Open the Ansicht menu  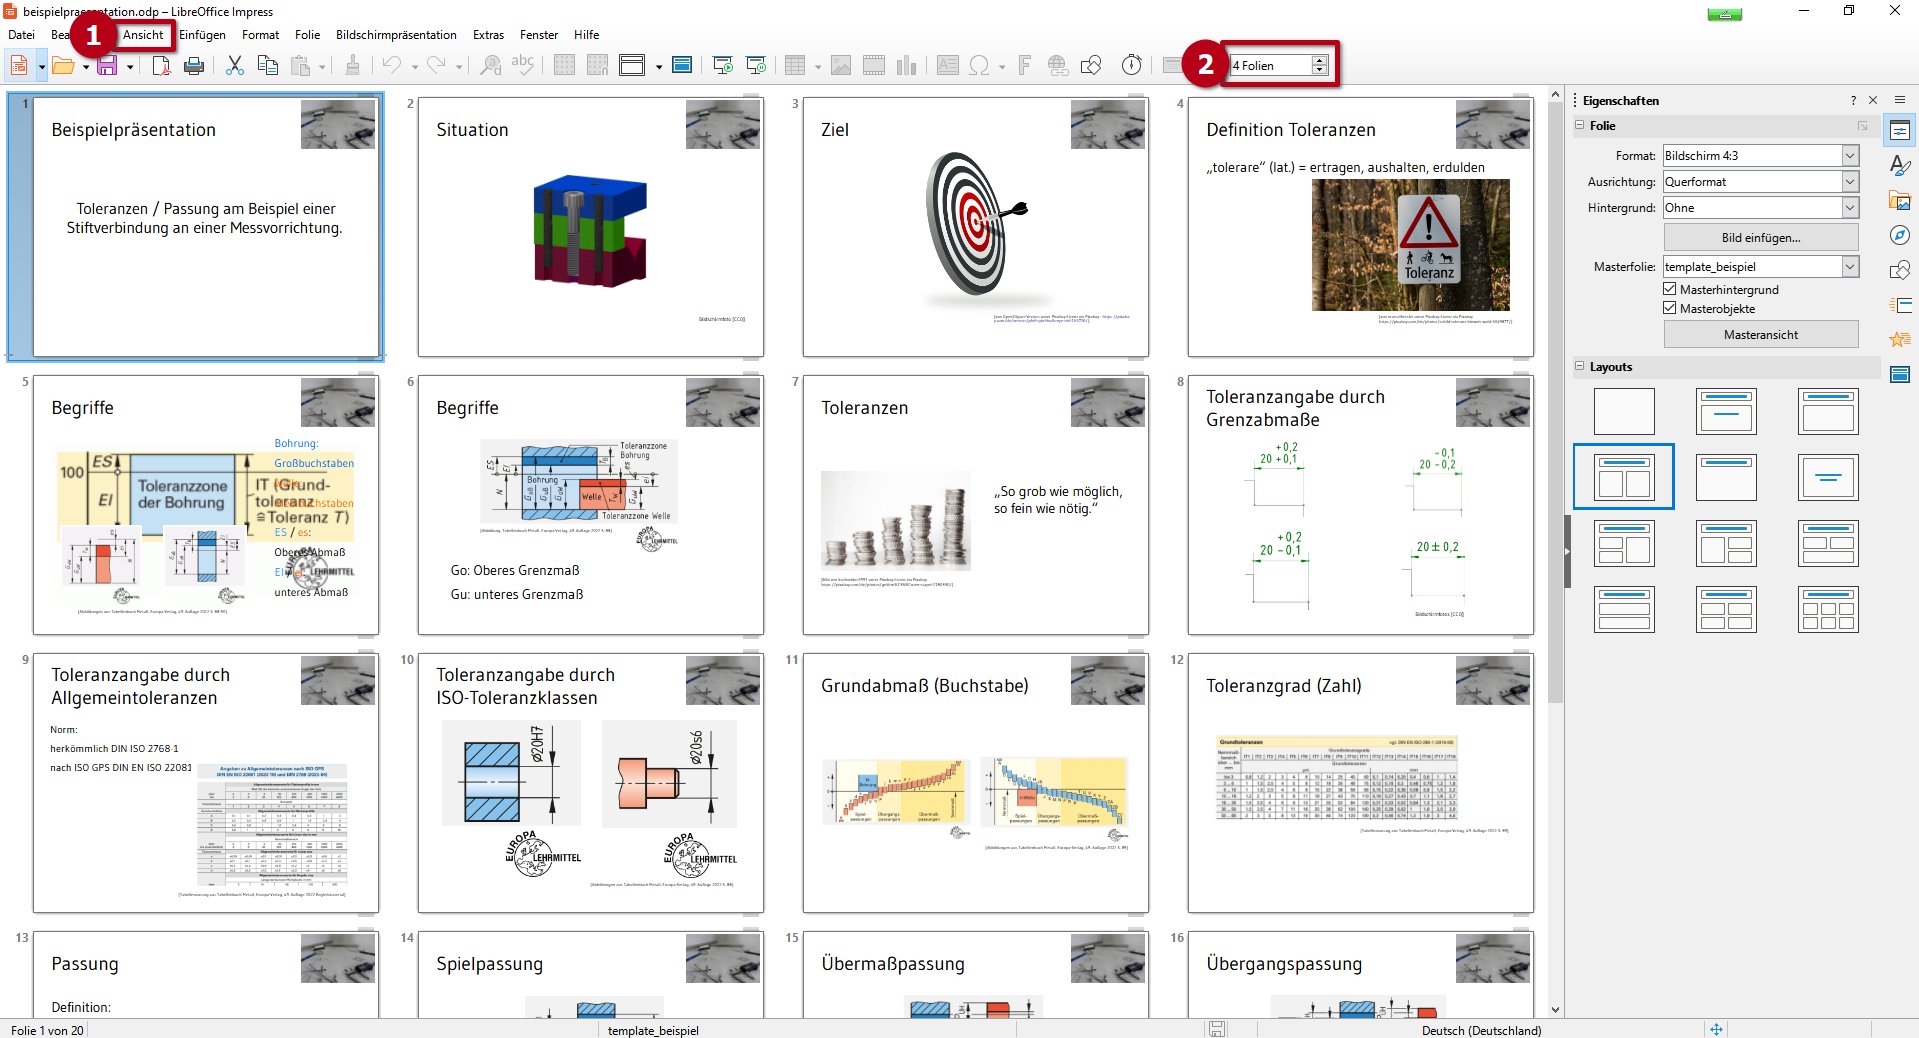(143, 35)
